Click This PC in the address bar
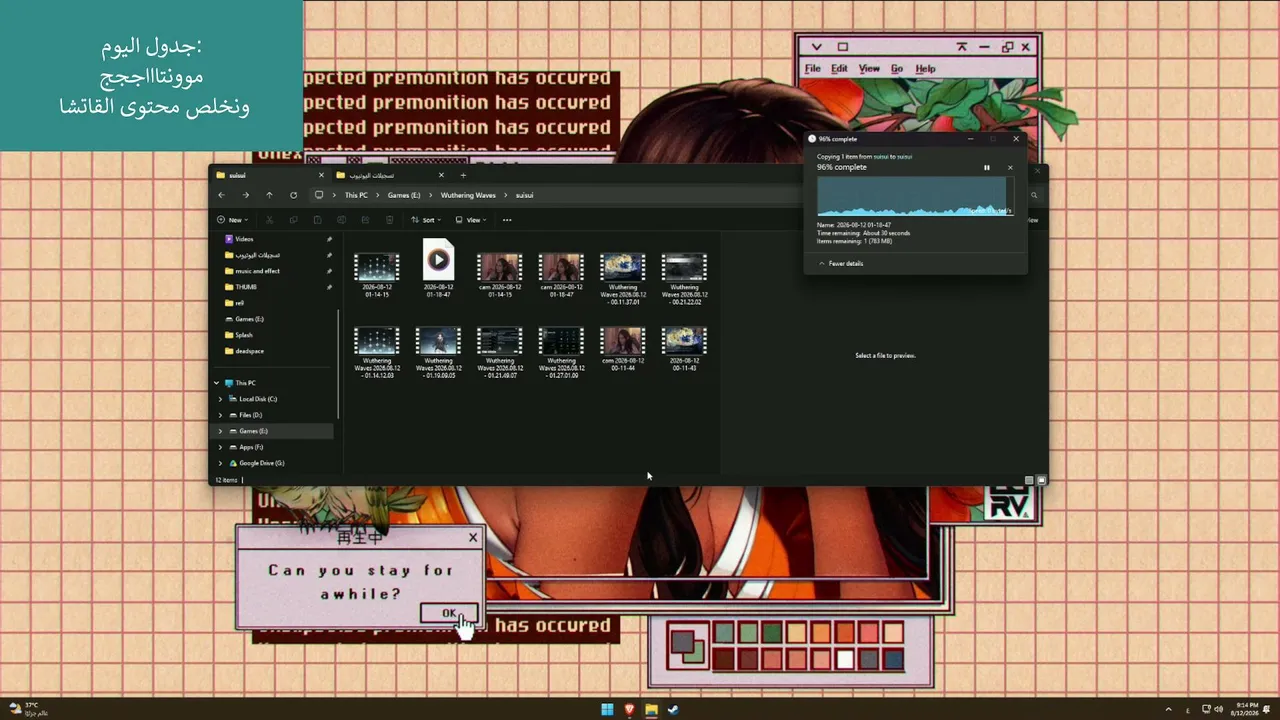This screenshot has width=1280, height=720. click(356, 195)
